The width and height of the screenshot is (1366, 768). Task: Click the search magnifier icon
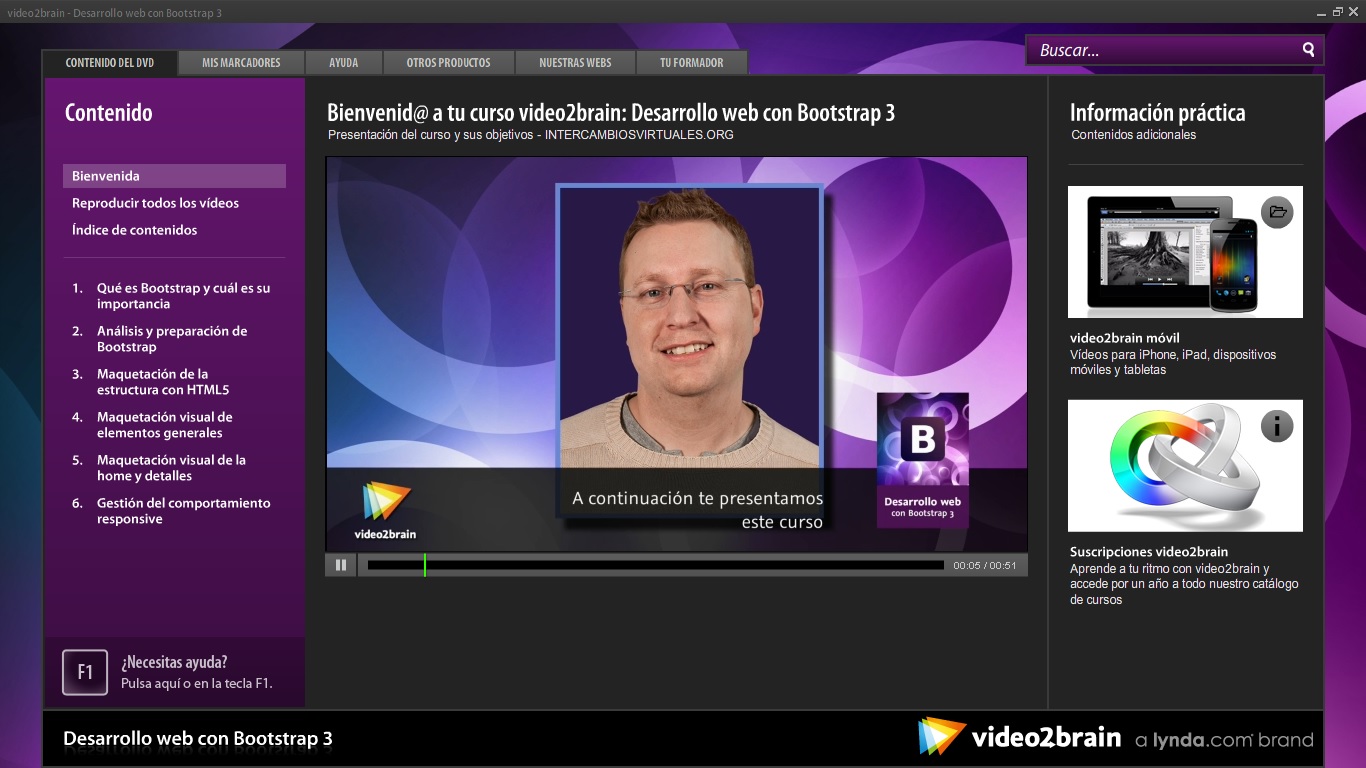(x=1308, y=49)
